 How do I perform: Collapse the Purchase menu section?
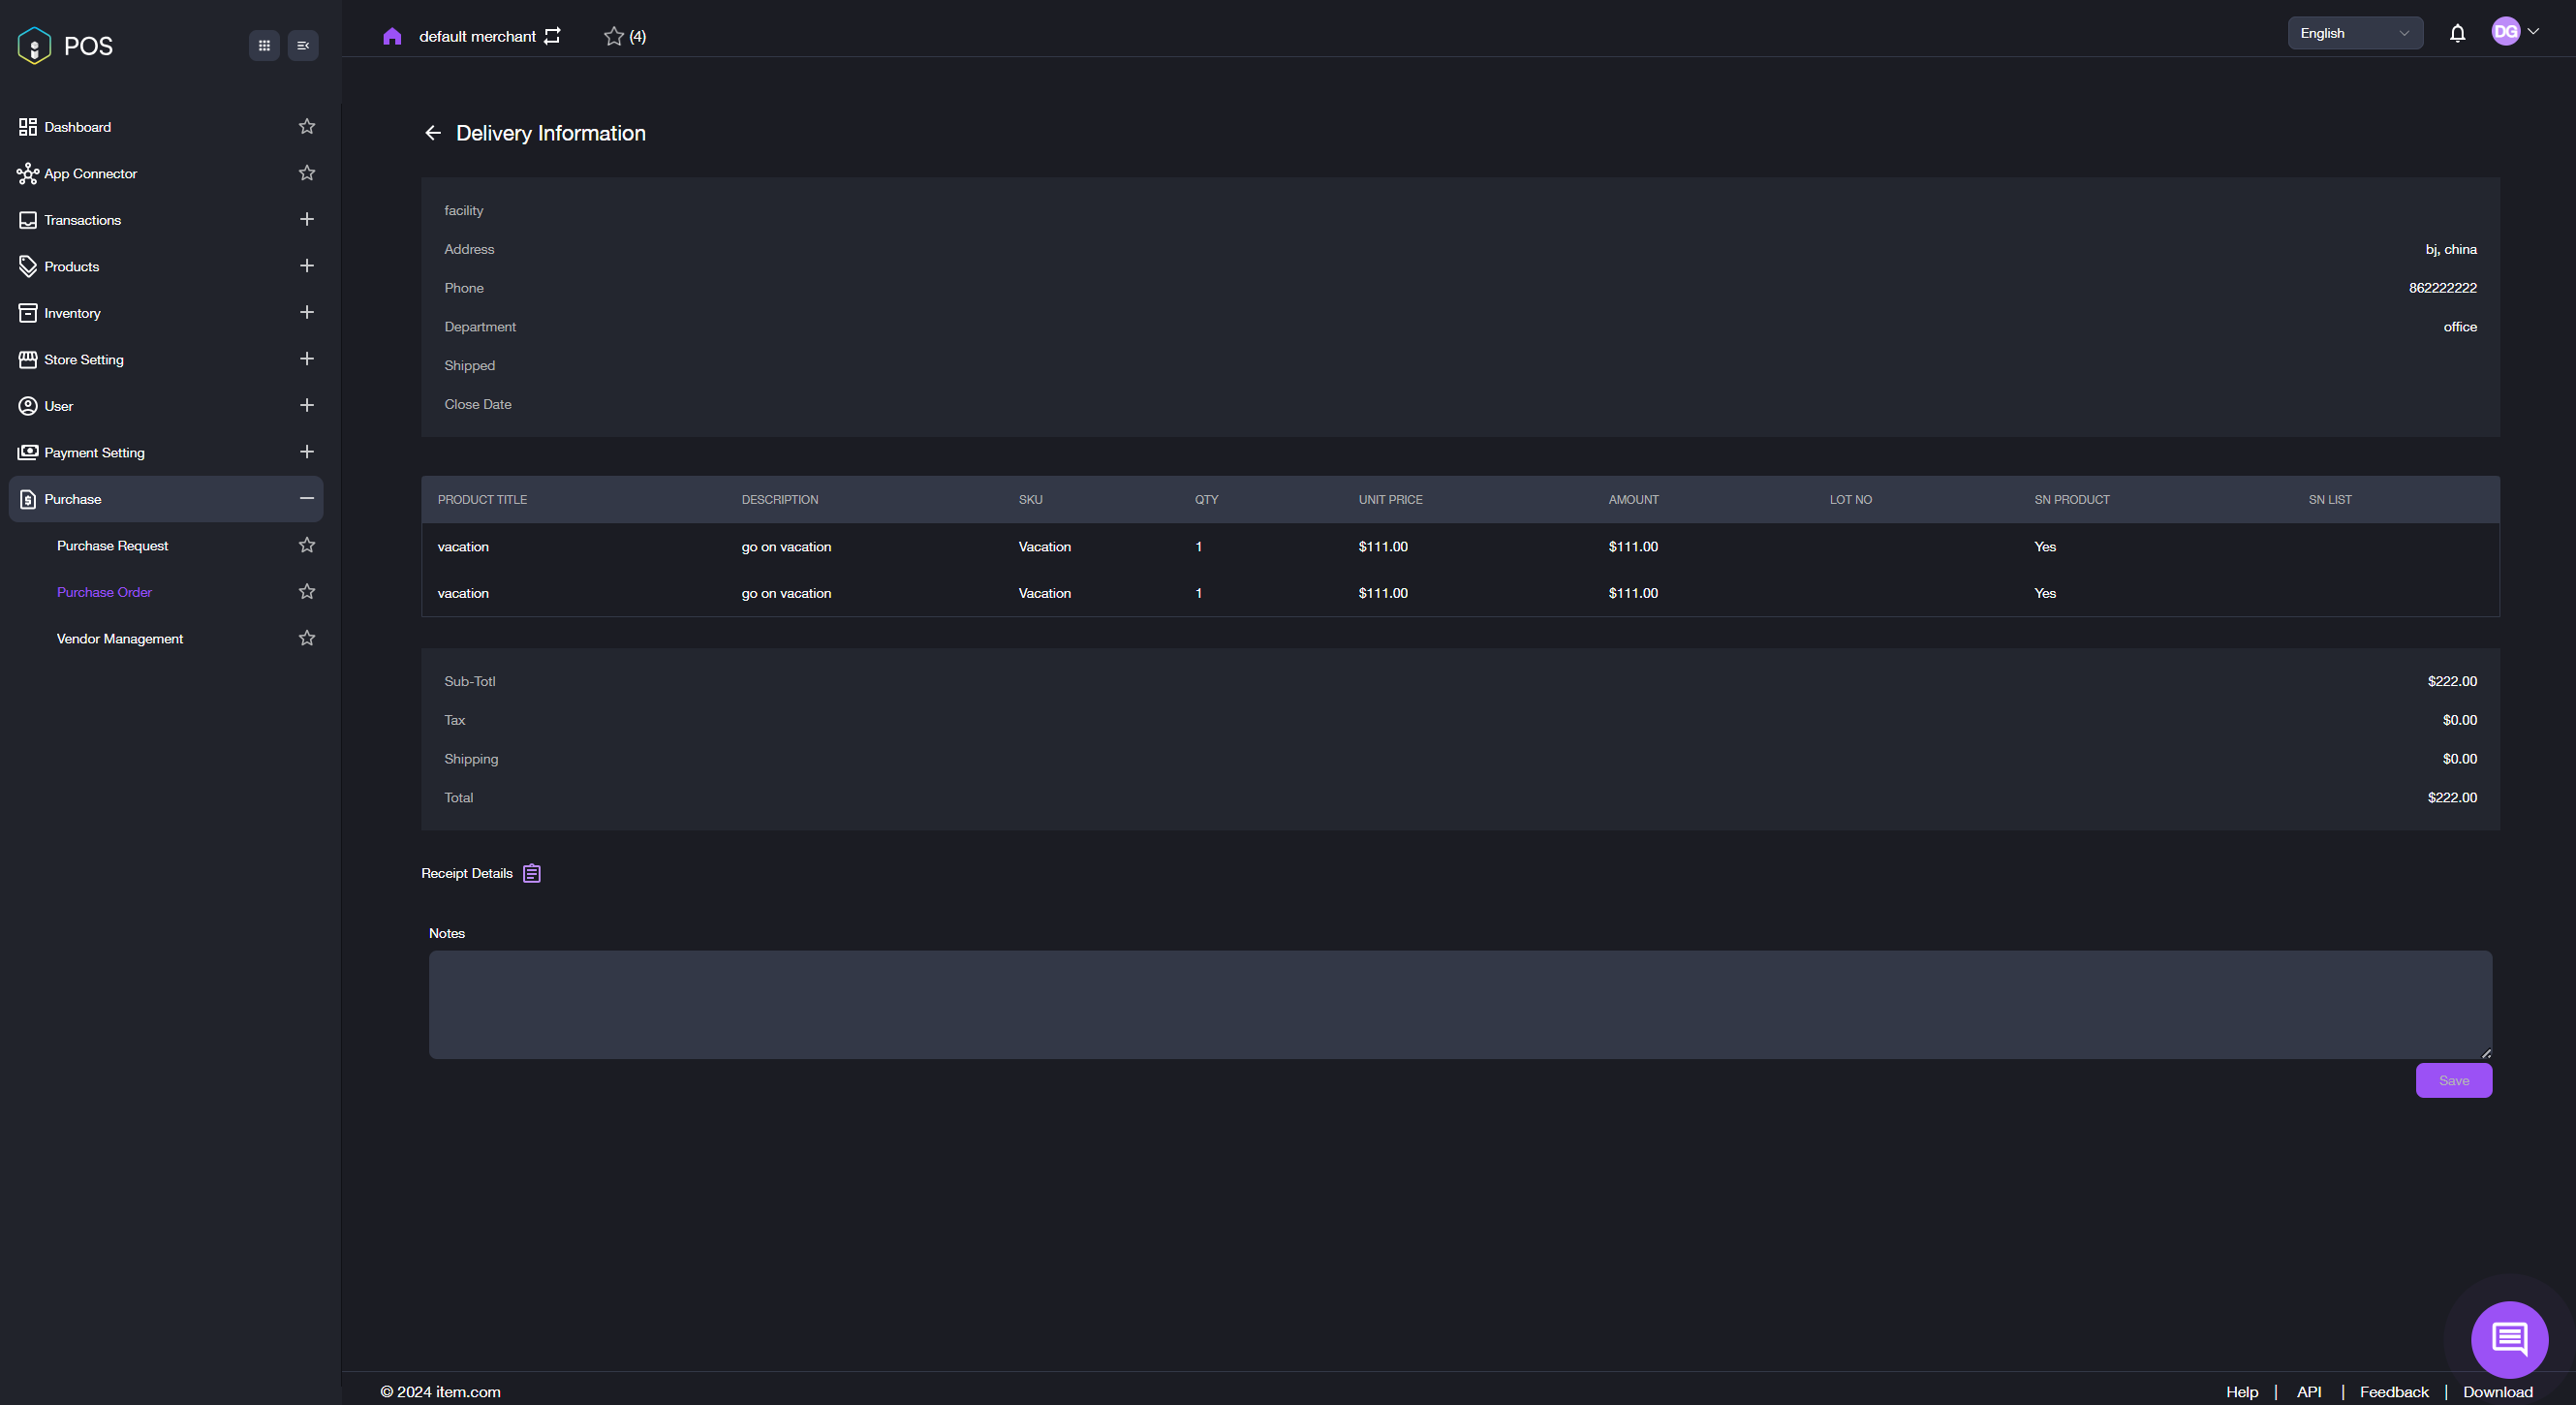[307, 499]
